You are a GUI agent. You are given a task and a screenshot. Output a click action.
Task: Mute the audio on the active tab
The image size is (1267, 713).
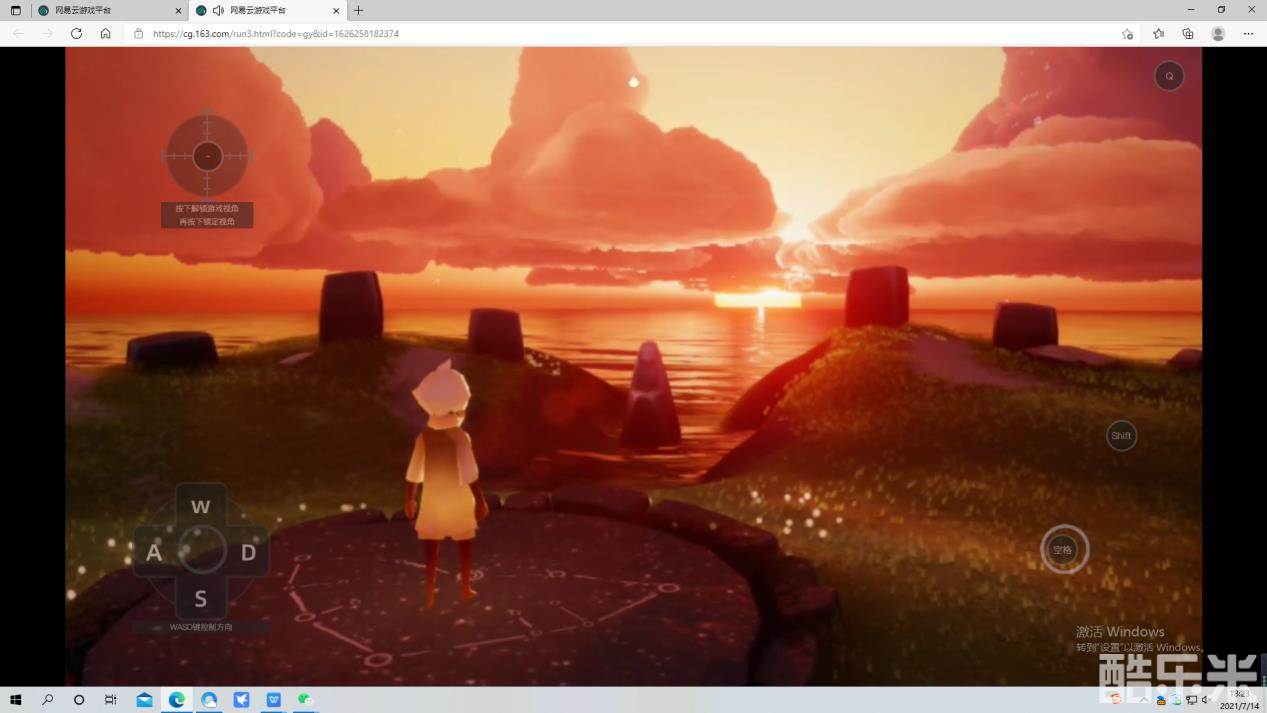click(x=218, y=11)
